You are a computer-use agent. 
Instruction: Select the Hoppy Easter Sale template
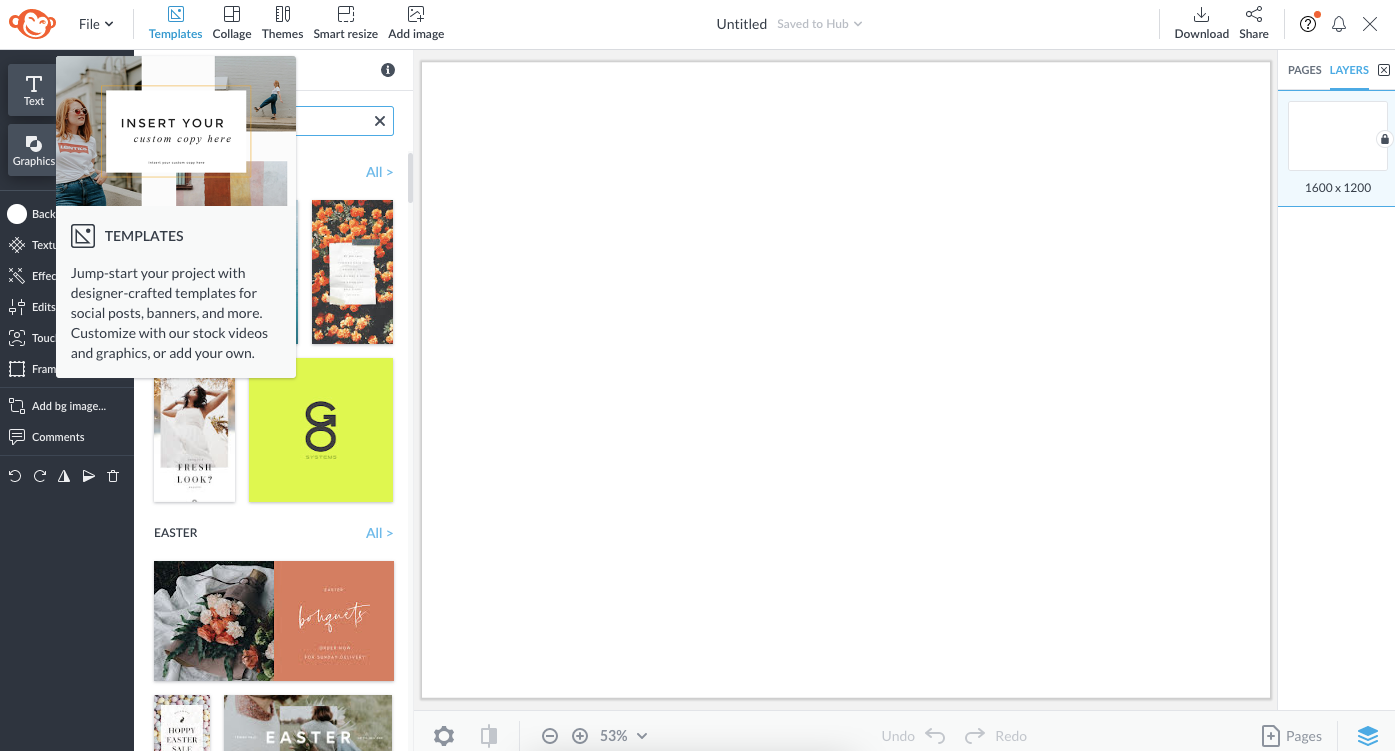click(182, 723)
